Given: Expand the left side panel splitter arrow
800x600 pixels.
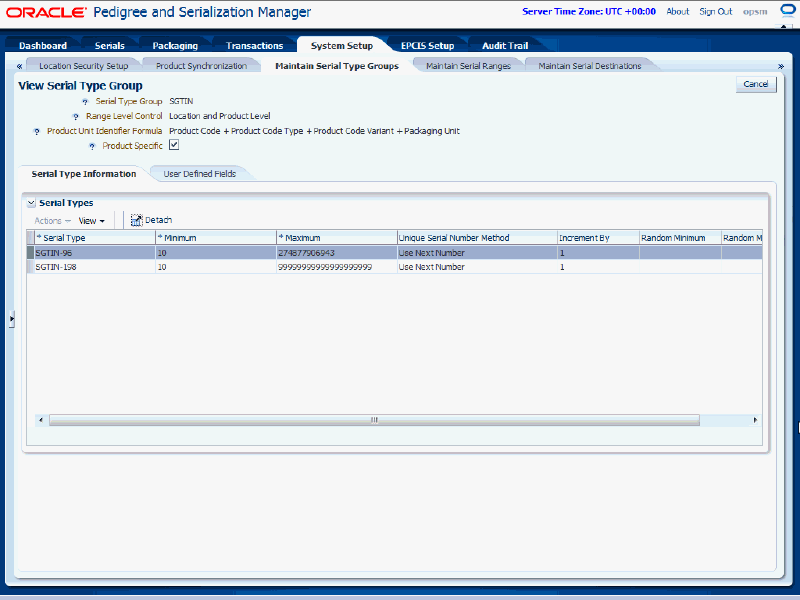Looking at the screenshot, I should pos(12,319).
